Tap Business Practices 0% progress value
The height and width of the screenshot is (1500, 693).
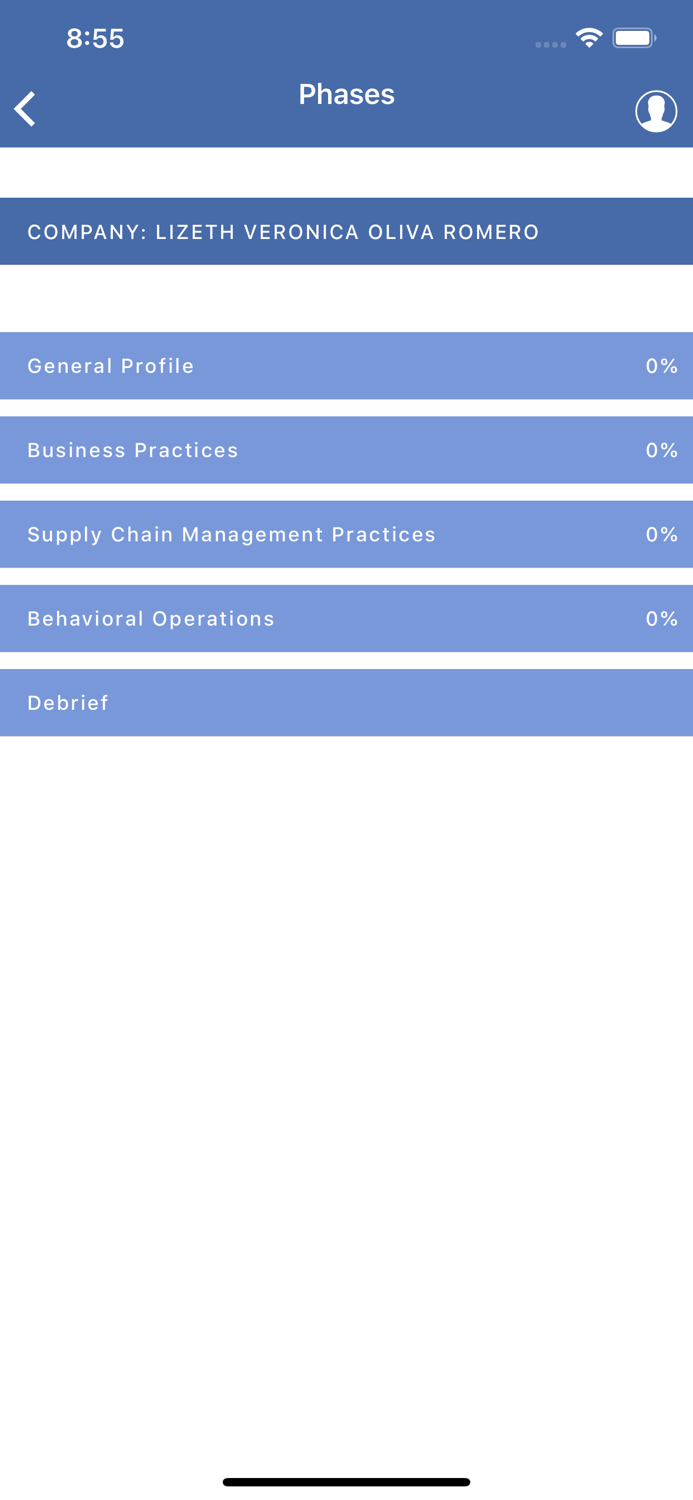point(661,450)
